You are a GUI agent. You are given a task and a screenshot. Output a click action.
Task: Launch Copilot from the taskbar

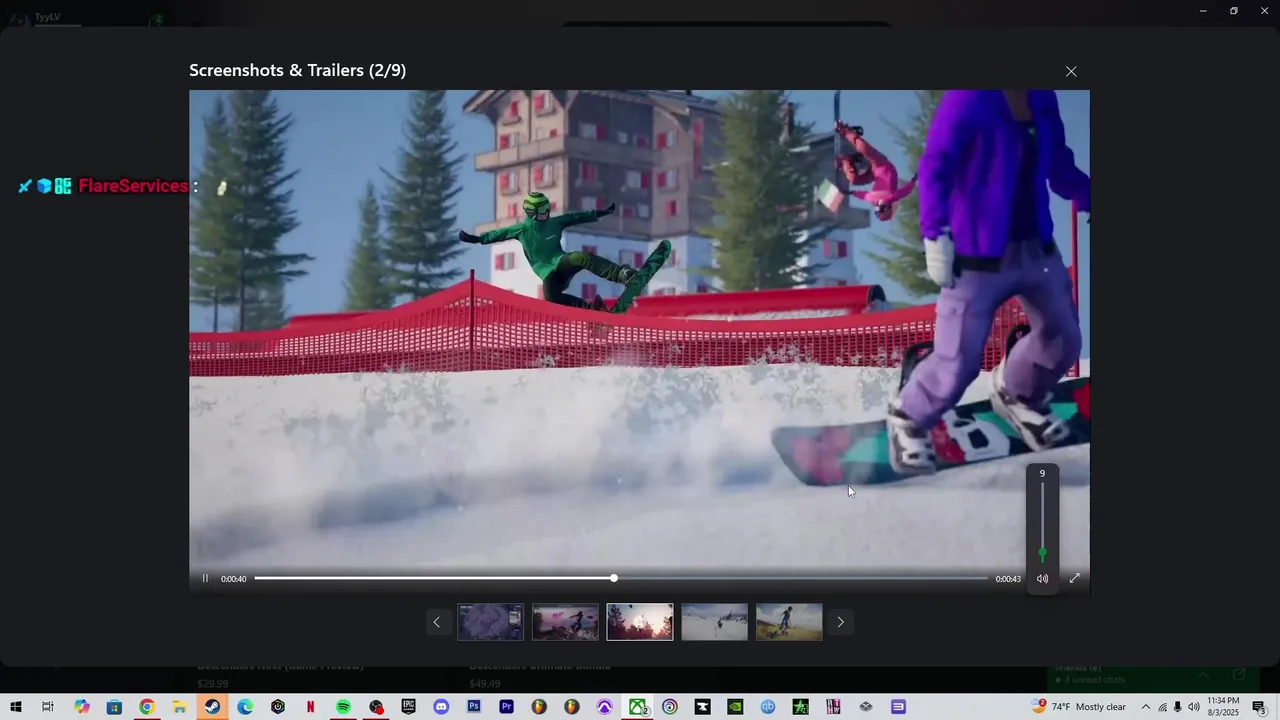[81, 707]
